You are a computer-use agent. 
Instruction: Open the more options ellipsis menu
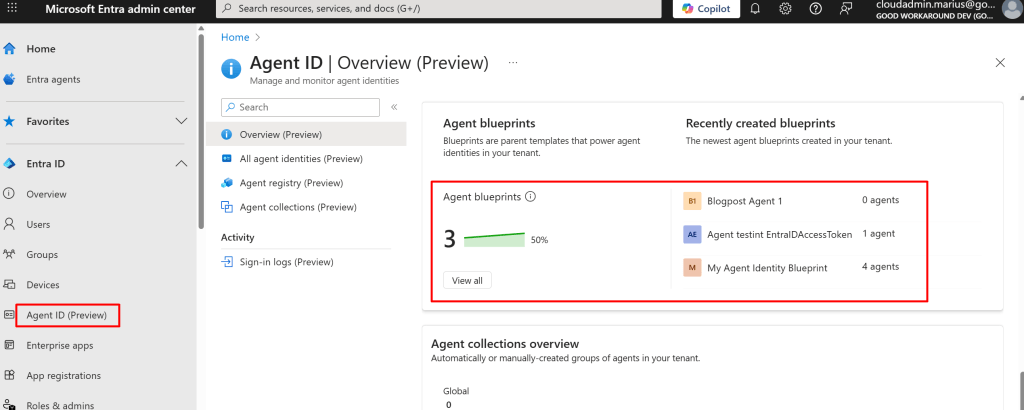(514, 63)
